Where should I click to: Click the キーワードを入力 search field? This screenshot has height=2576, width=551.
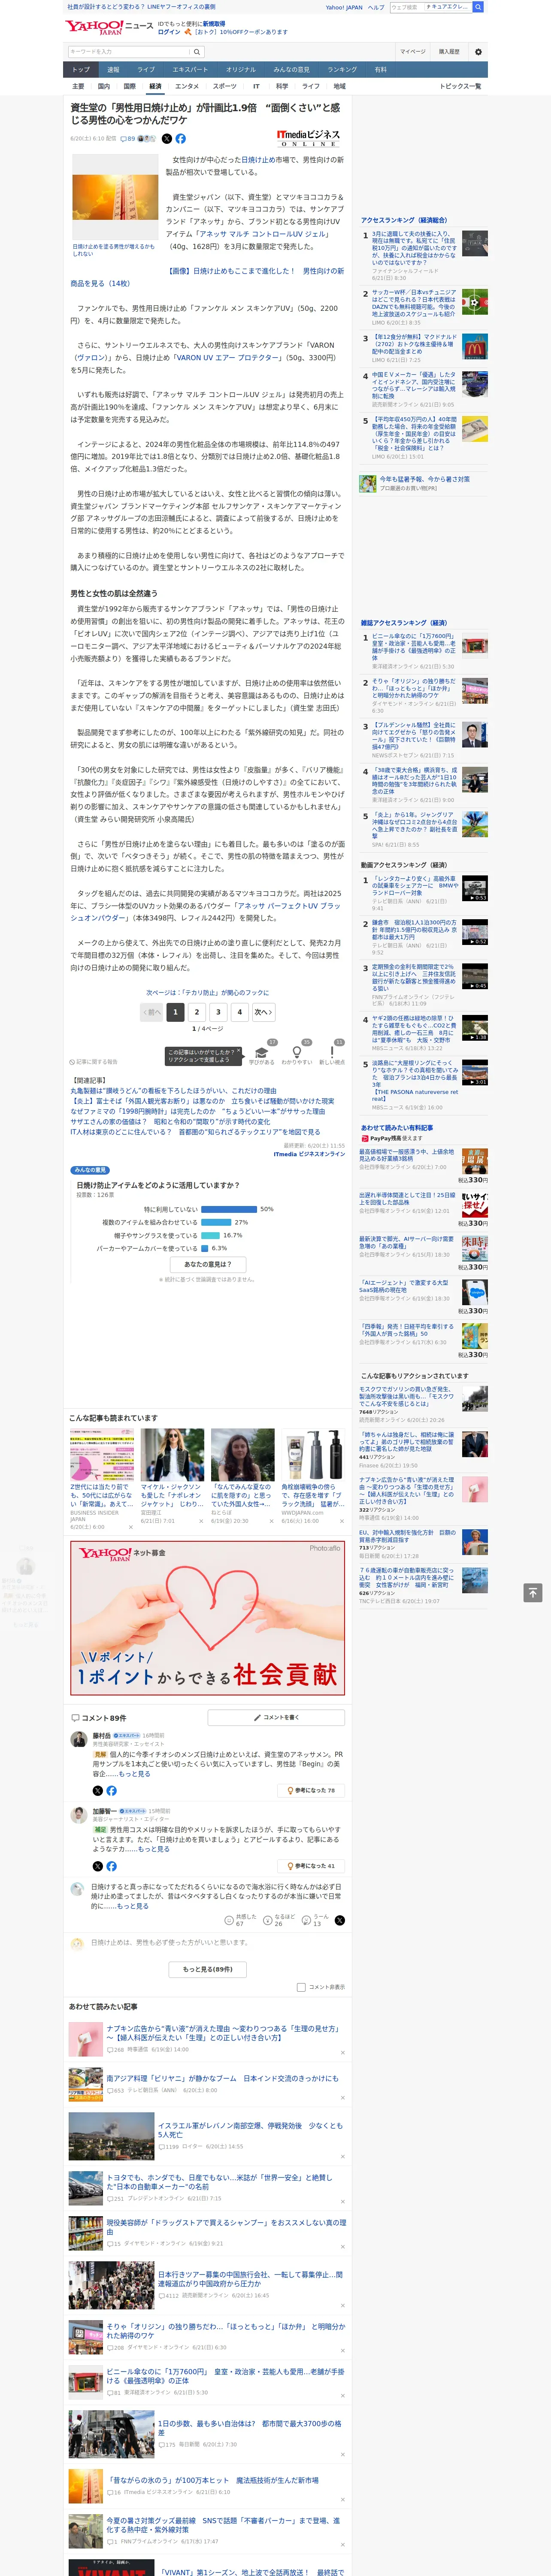(x=129, y=52)
